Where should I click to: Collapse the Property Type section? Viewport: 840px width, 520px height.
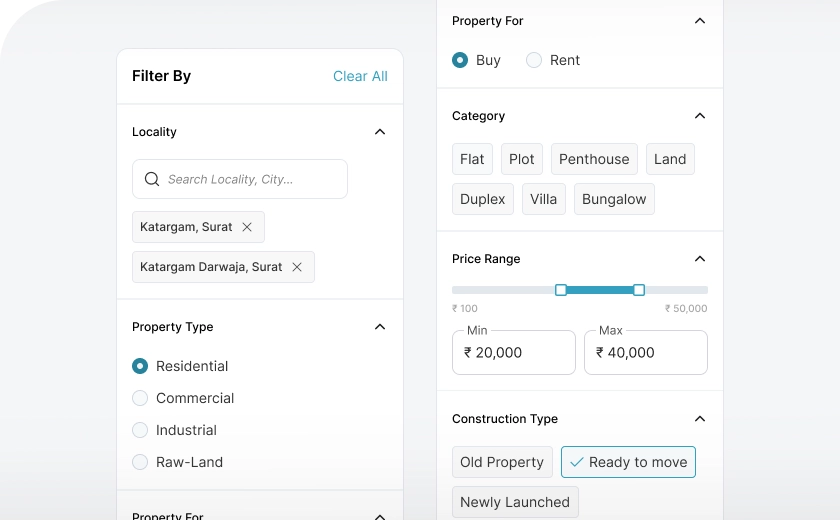tap(380, 327)
